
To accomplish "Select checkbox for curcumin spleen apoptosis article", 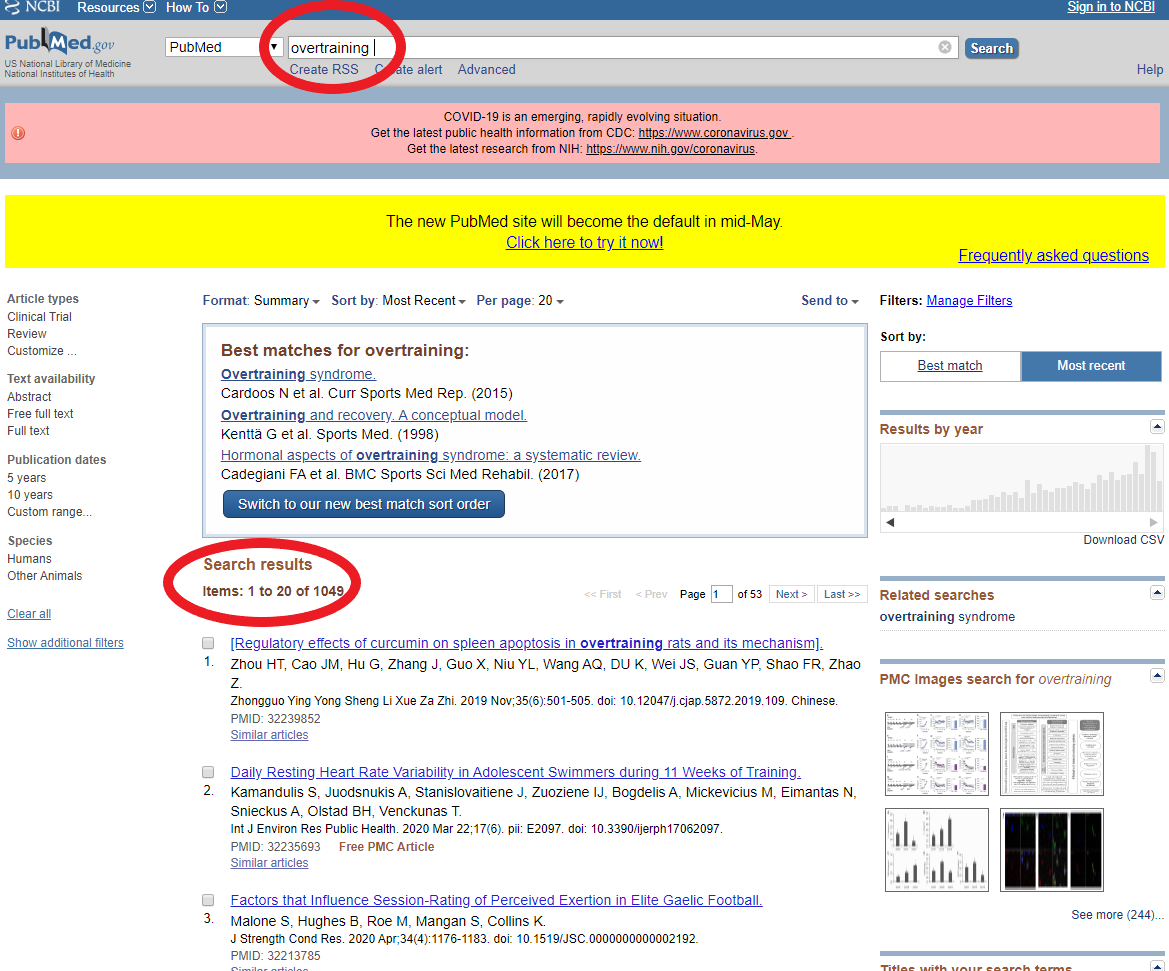I will point(208,643).
